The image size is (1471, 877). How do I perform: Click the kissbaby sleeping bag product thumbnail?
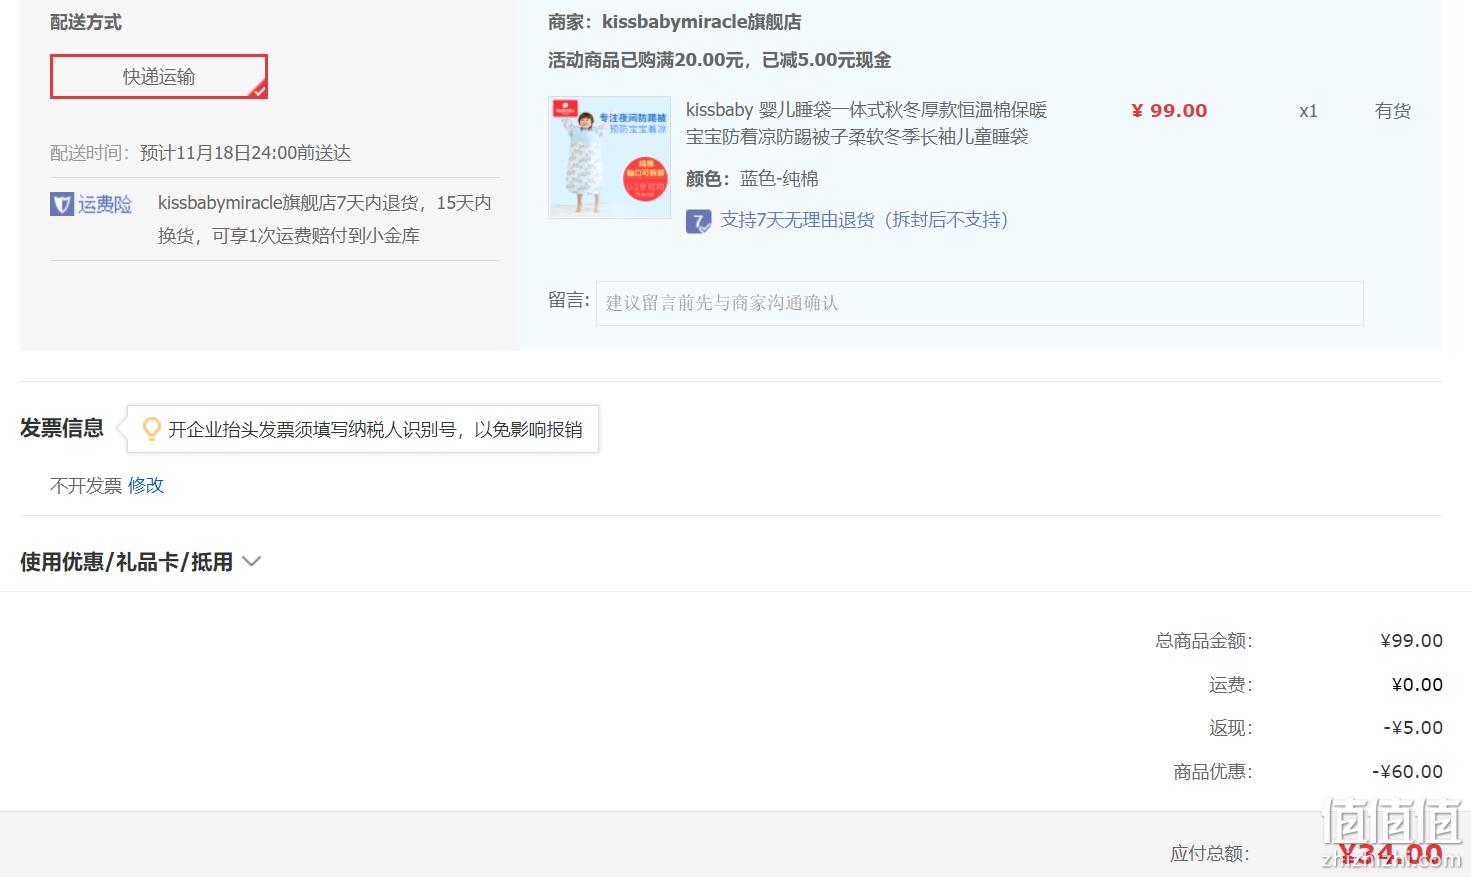(609, 157)
